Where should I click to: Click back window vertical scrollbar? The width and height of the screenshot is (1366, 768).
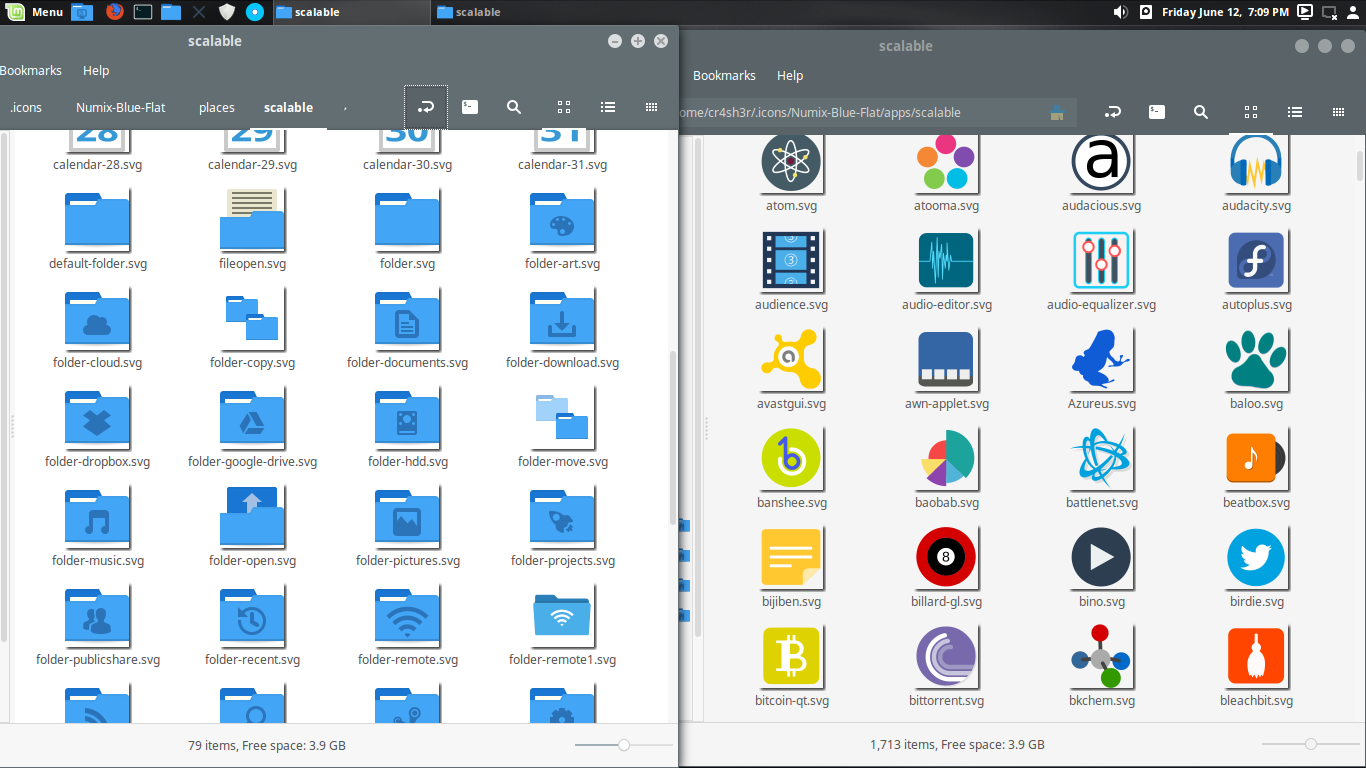pos(1360,164)
